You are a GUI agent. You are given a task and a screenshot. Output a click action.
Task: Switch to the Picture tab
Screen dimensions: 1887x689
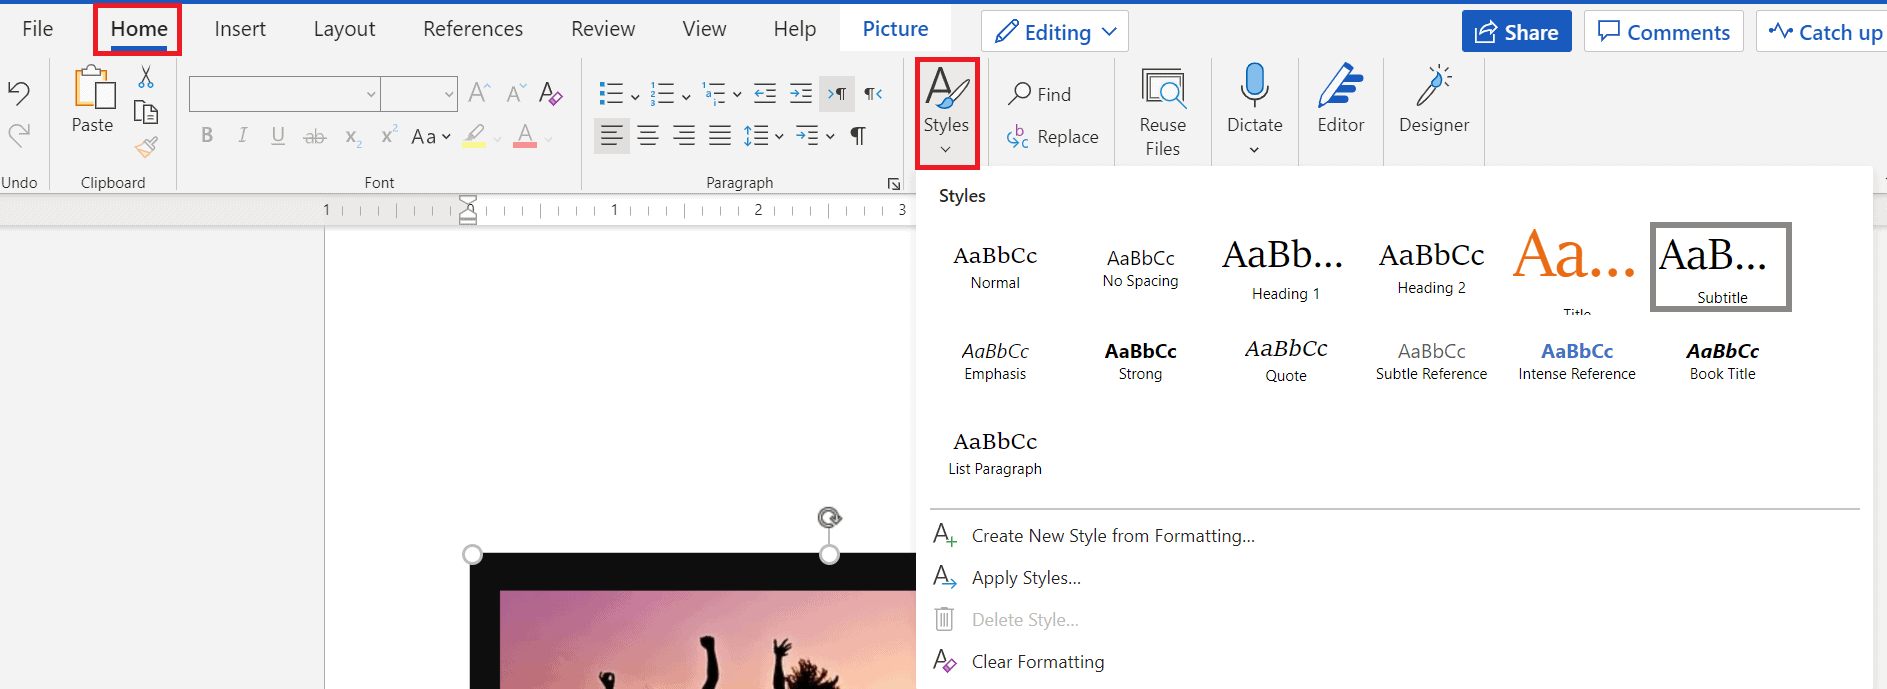tap(895, 29)
